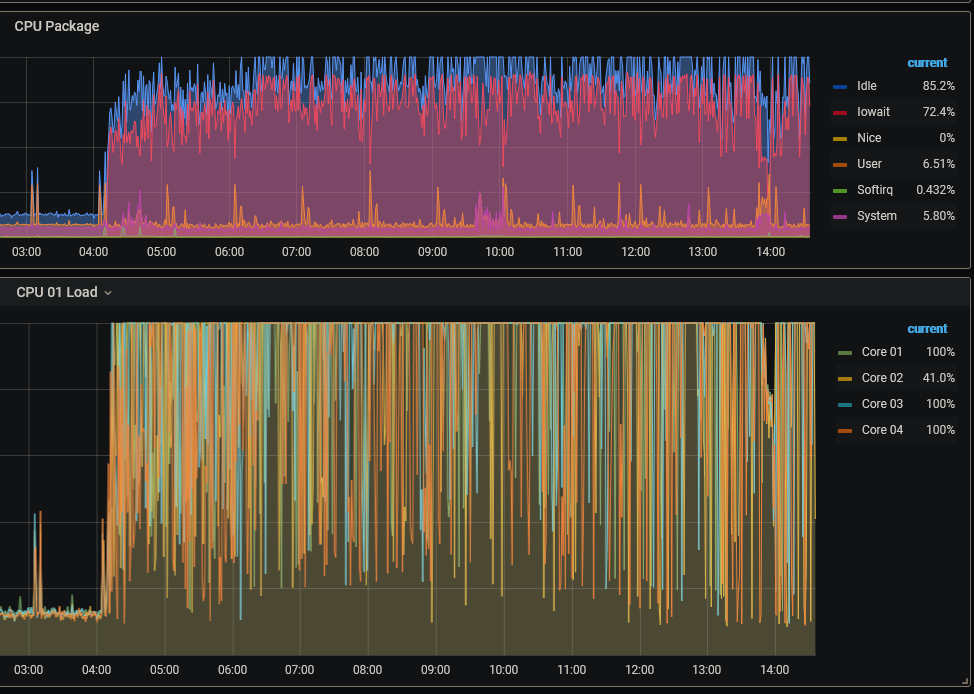Image resolution: width=974 pixels, height=694 pixels.
Task: Click the Idle legend color swatch
Action: 840,87
